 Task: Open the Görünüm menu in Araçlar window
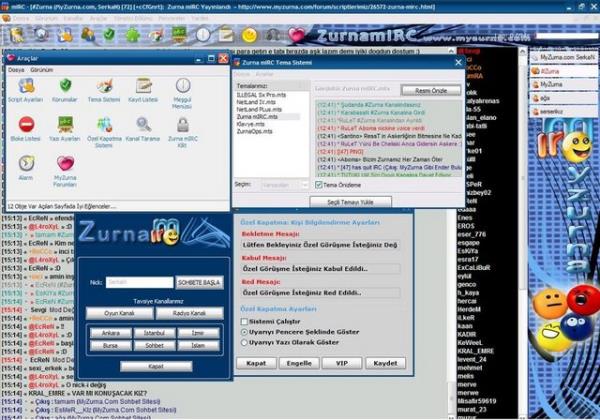(x=42, y=71)
